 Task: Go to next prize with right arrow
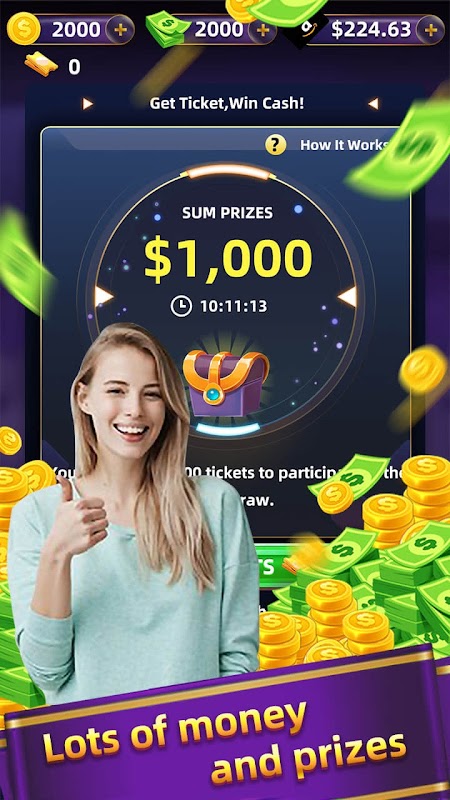(x=347, y=296)
